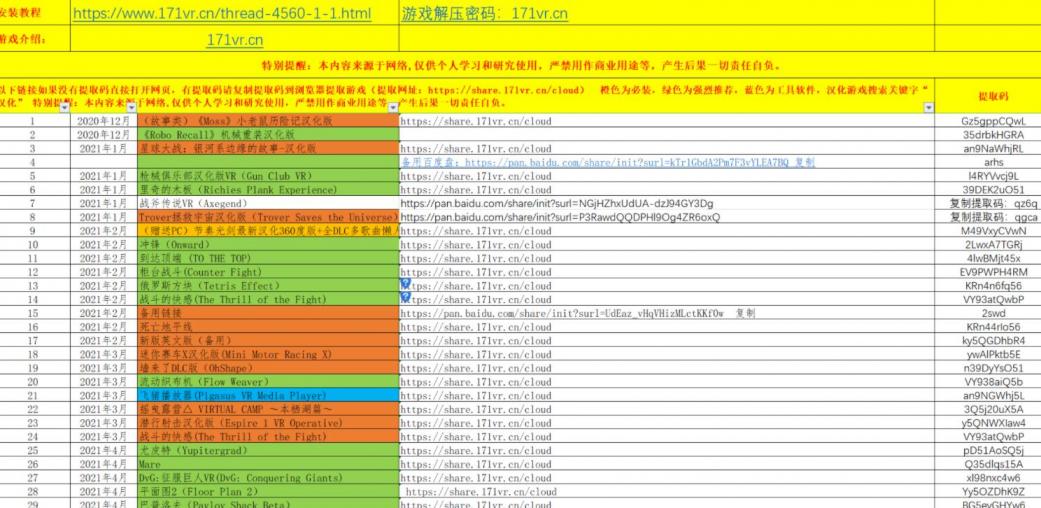Open the filter dropdown of the row number column
This screenshot has height=508, width=1041.
(x=64, y=108)
